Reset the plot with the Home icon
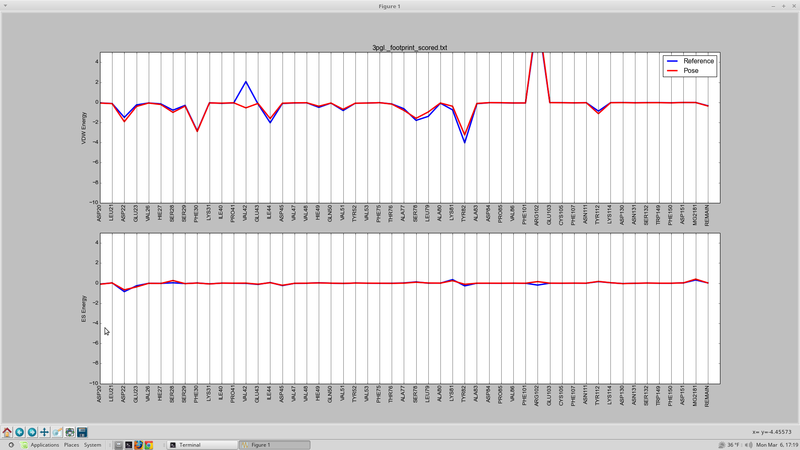Viewport: 800px width, 450px height. click(x=7, y=432)
